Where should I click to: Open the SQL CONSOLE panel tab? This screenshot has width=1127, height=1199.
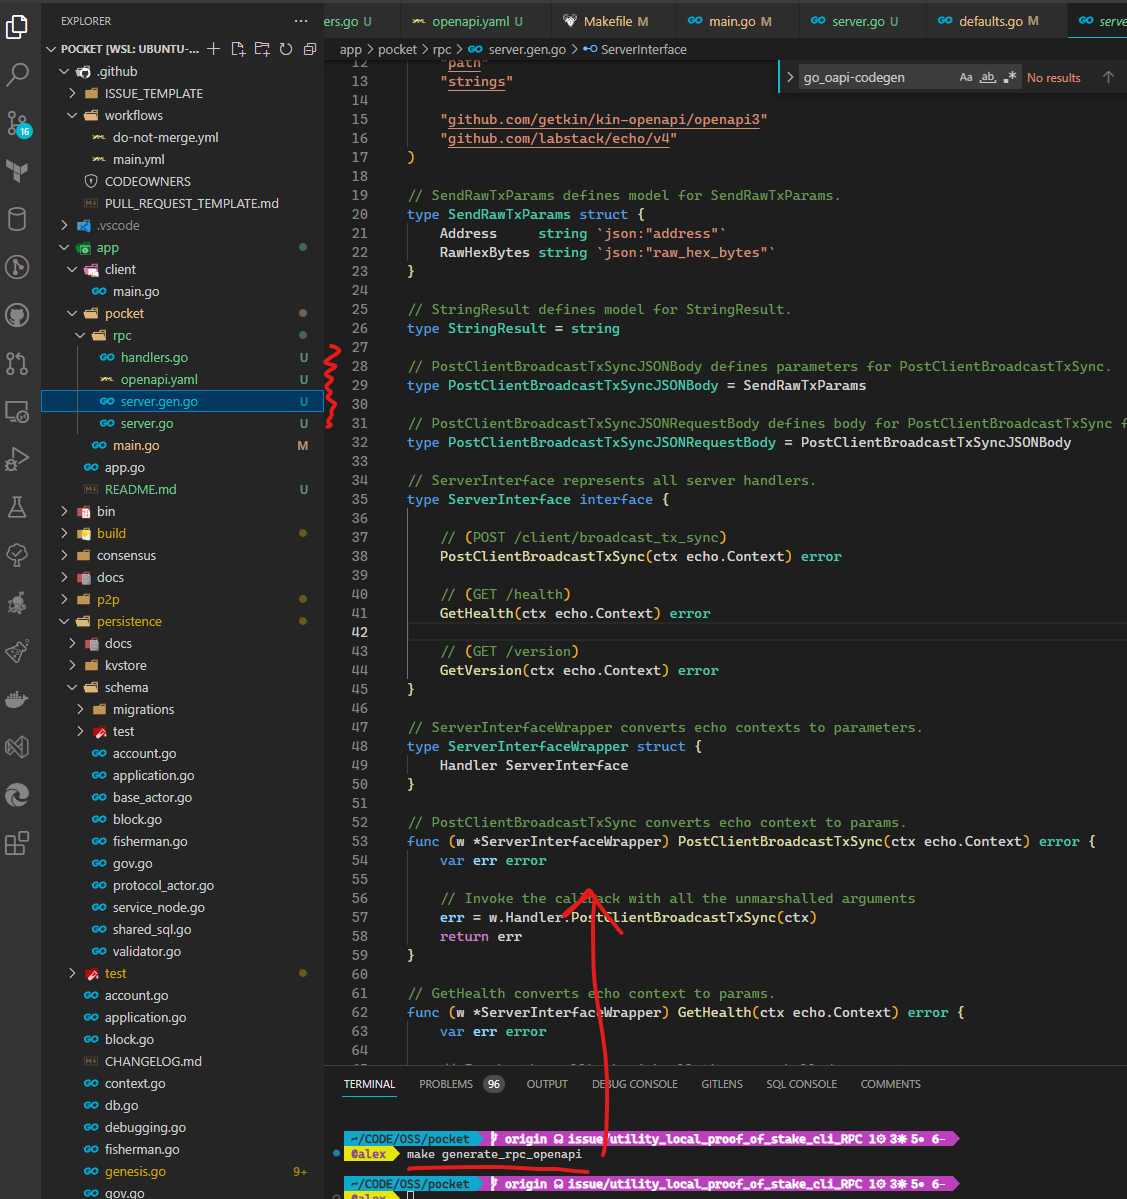pyautogui.click(x=801, y=1084)
